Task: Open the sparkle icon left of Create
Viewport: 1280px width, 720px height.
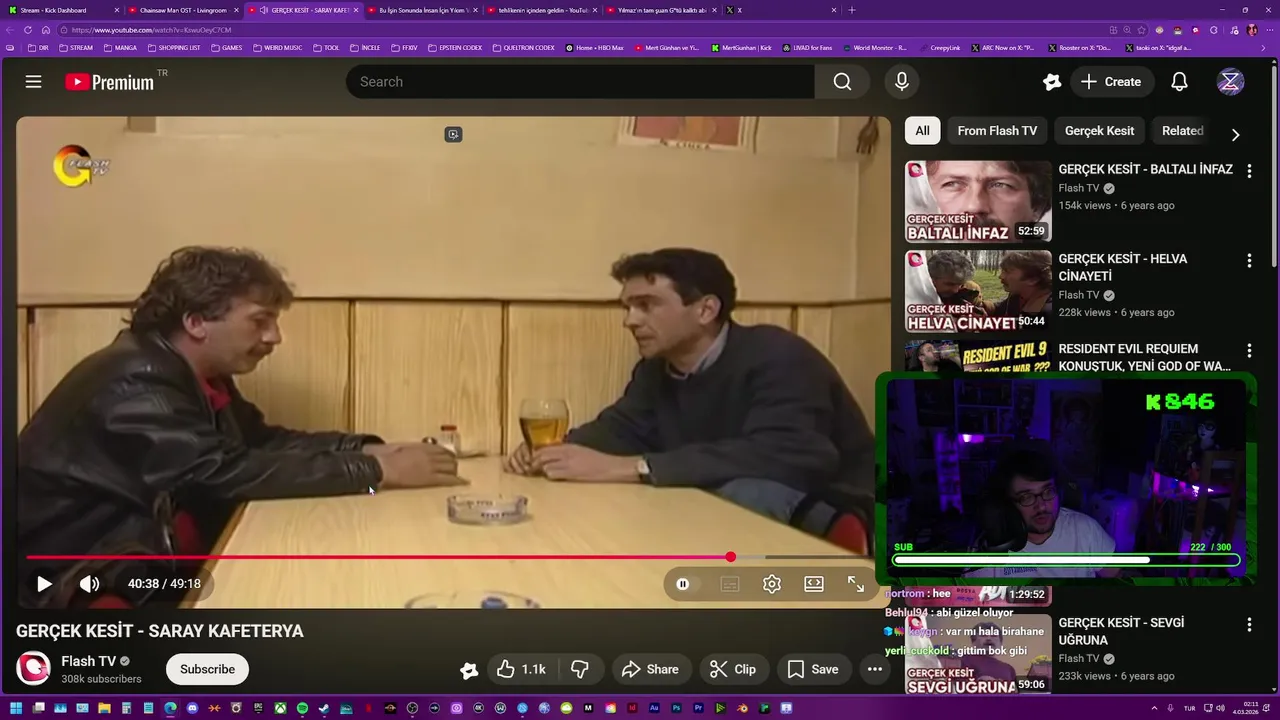Action: [1051, 82]
